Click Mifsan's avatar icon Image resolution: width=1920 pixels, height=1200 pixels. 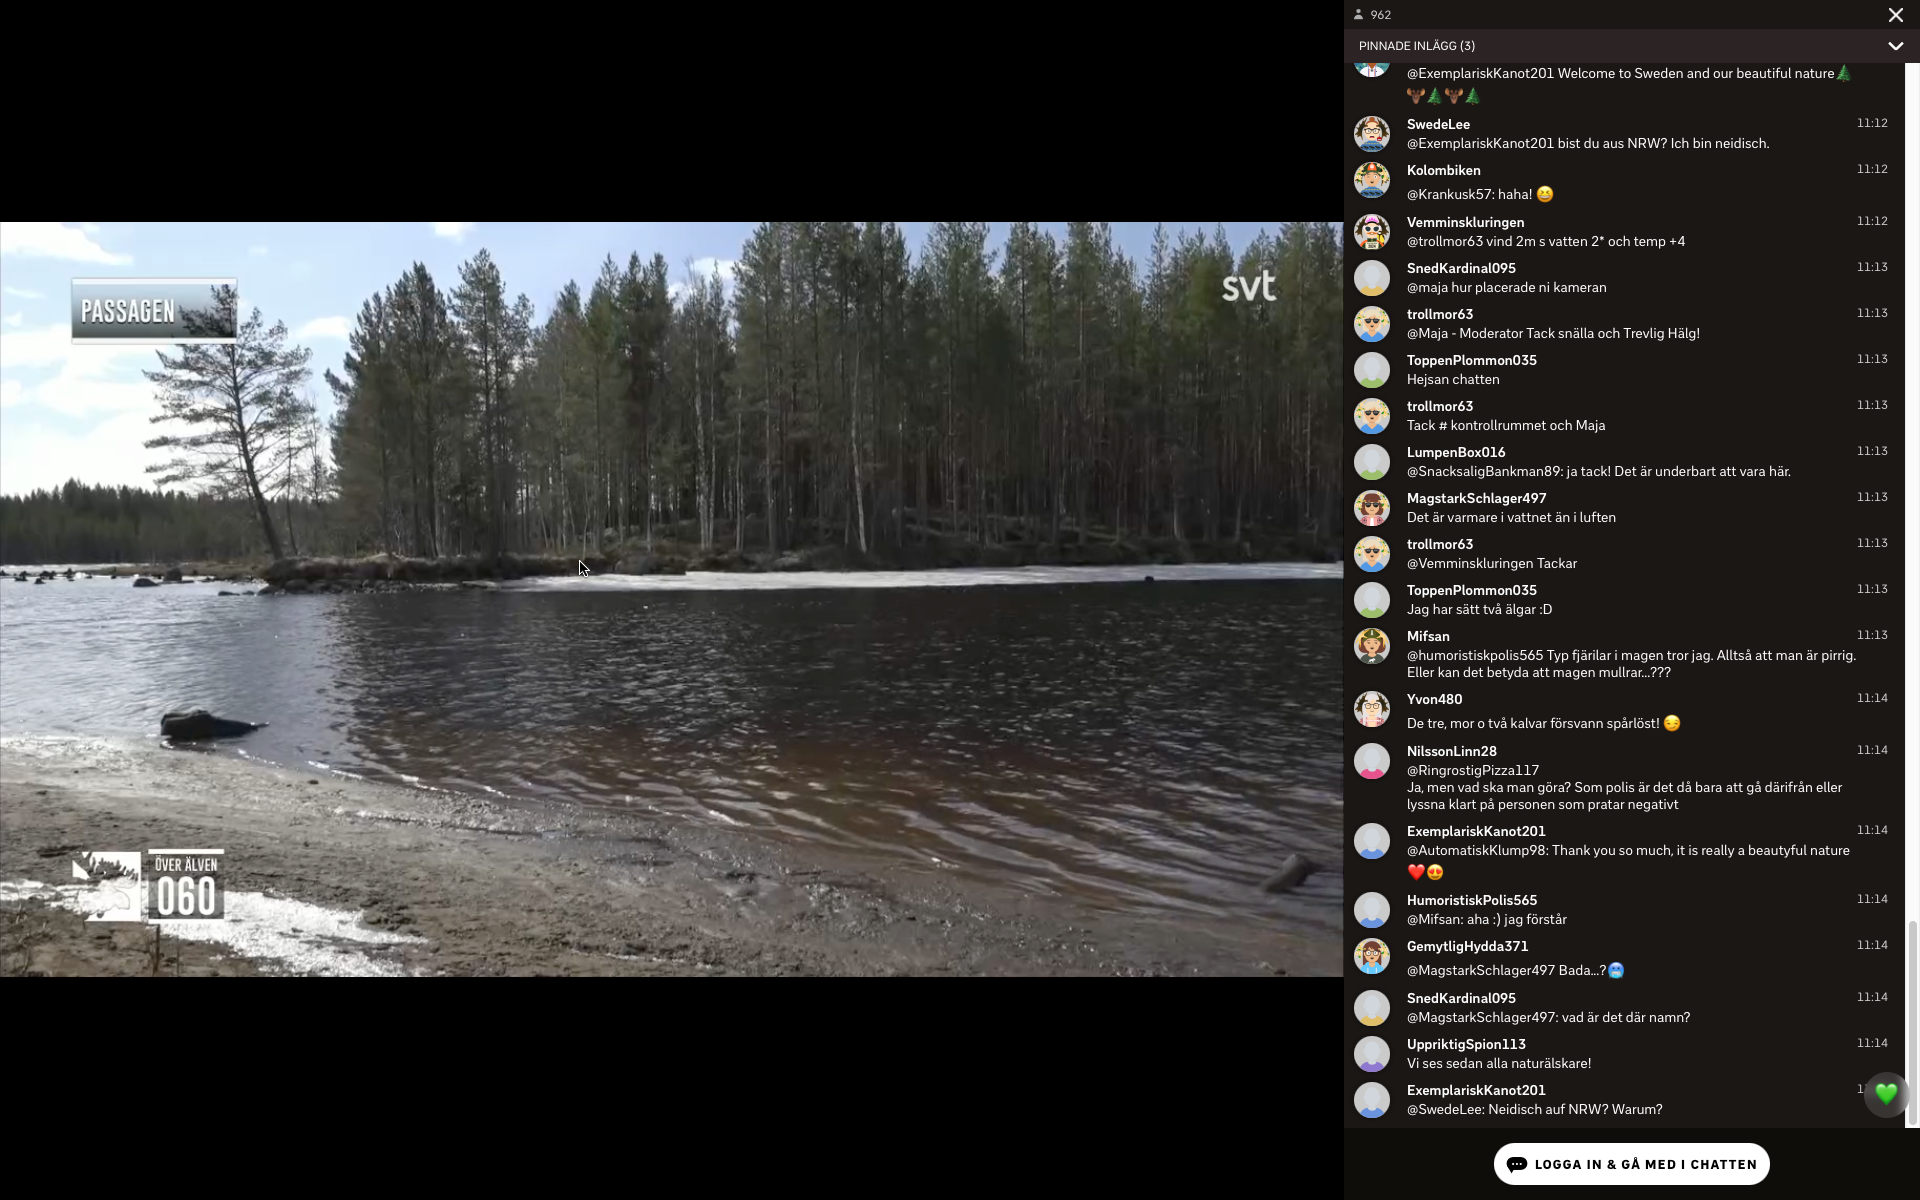[1372, 646]
